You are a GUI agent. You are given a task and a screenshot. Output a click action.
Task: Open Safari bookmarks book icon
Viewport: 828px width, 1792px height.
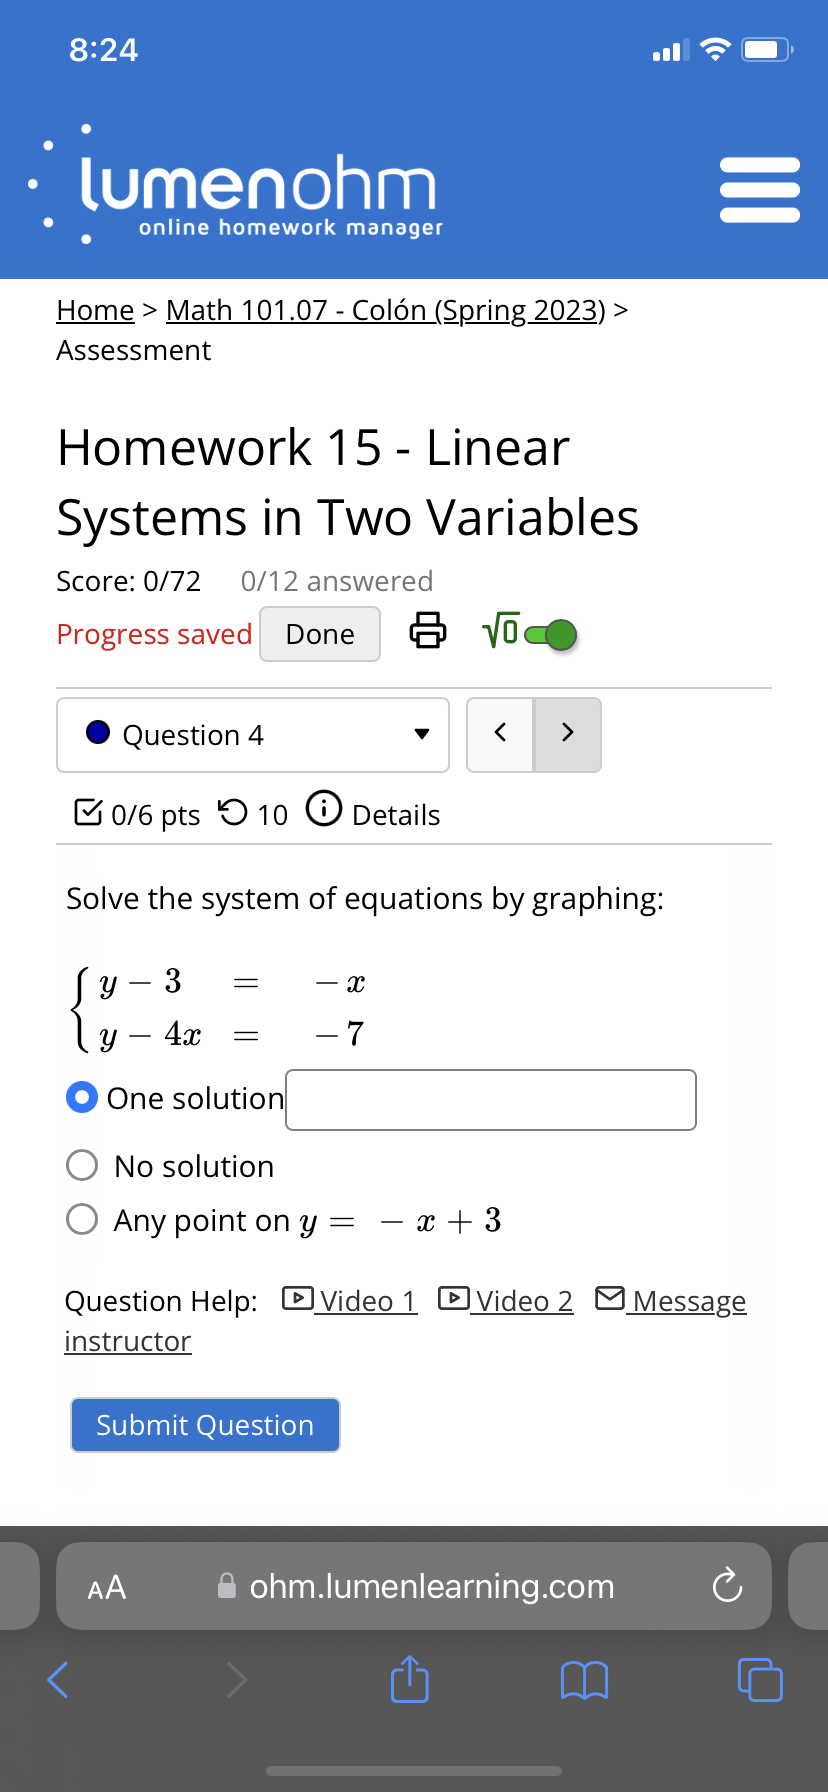(x=584, y=1680)
